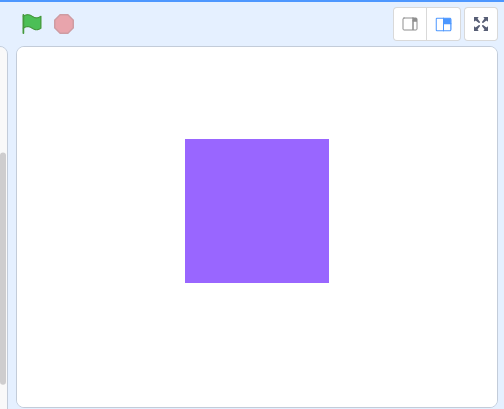This screenshot has width=504, height=409.
Task: Halt the running project with stop sign
Action: pyautogui.click(x=64, y=24)
